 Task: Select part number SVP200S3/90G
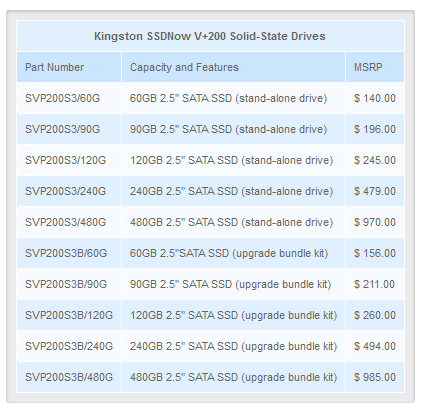[x=62, y=129]
